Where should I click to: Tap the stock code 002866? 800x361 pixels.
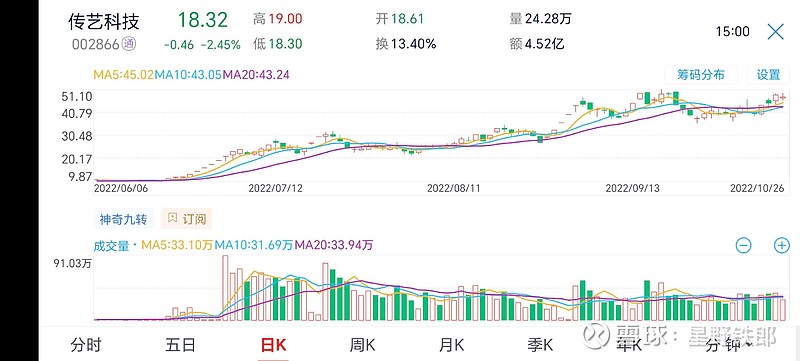click(x=96, y=44)
